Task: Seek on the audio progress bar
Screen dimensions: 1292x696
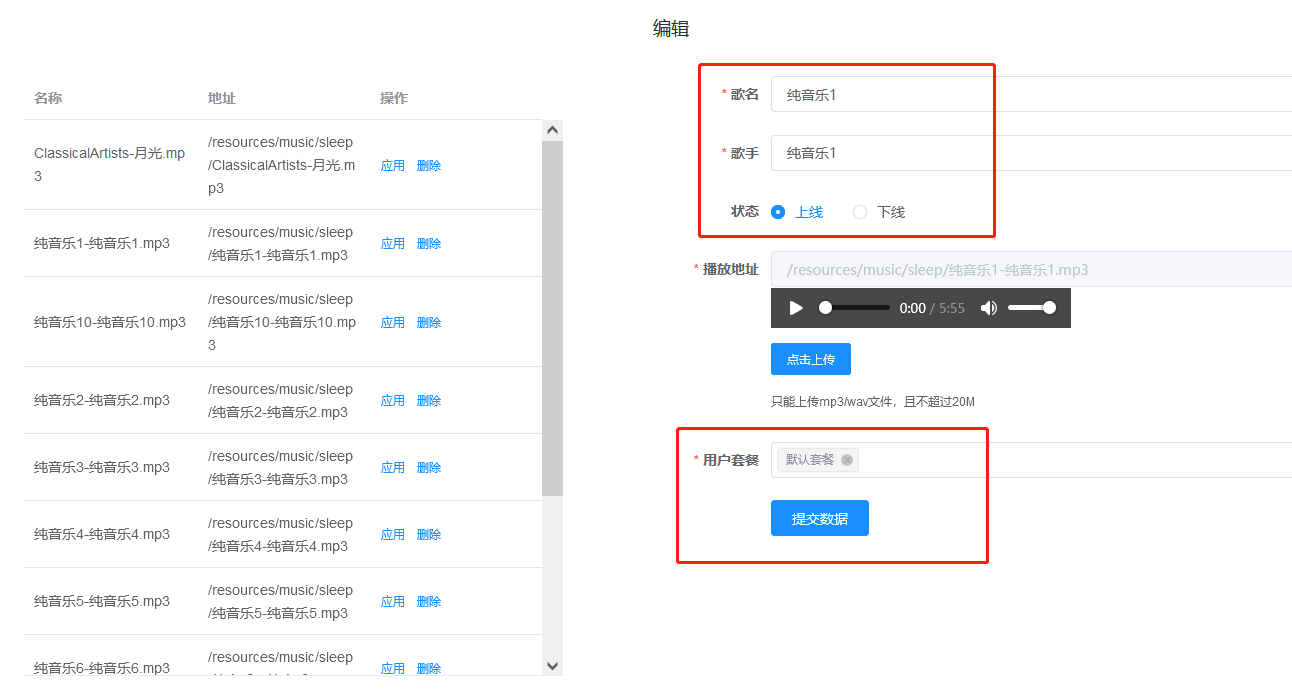Action: point(855,308)
